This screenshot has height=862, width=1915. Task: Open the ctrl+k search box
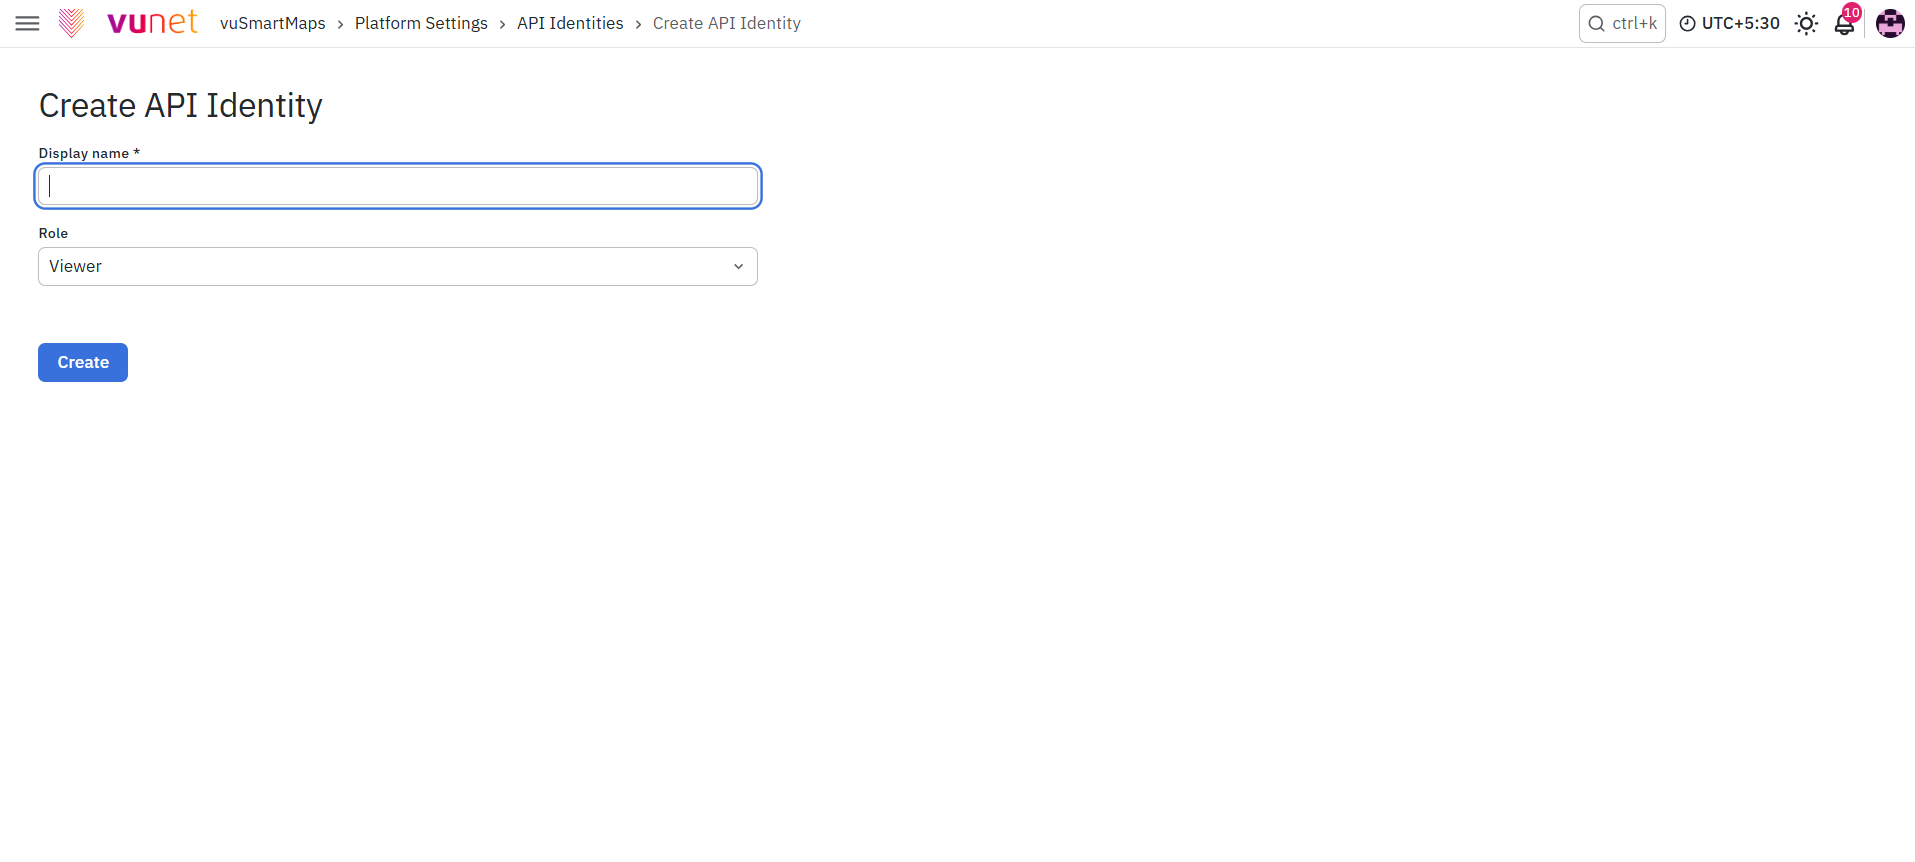(1622, 23)
